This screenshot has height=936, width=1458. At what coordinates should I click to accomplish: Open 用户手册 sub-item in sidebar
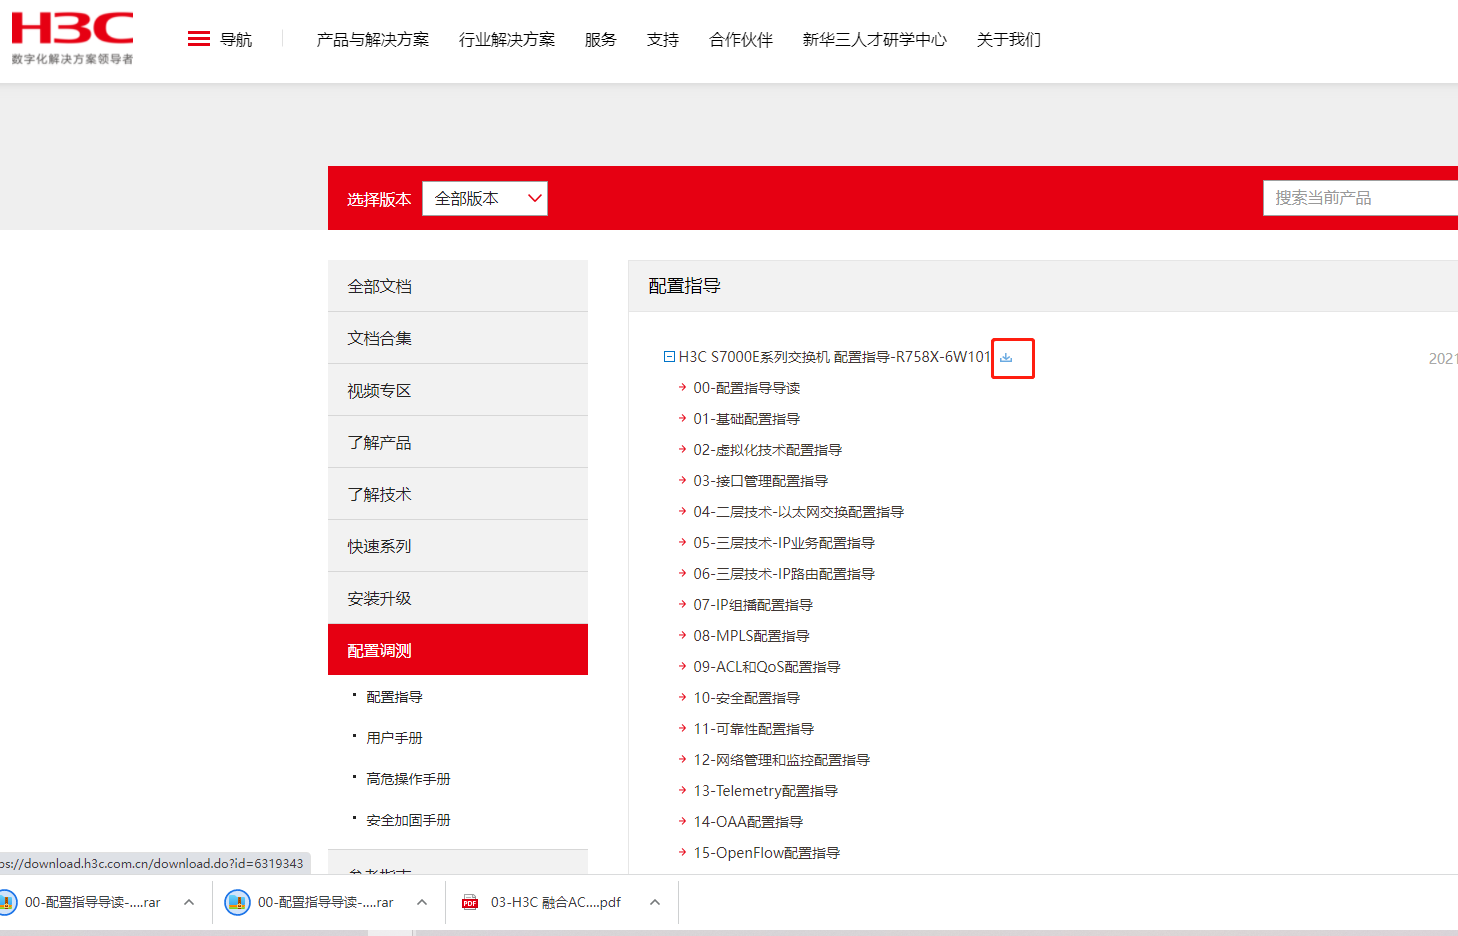pos(394,738)
